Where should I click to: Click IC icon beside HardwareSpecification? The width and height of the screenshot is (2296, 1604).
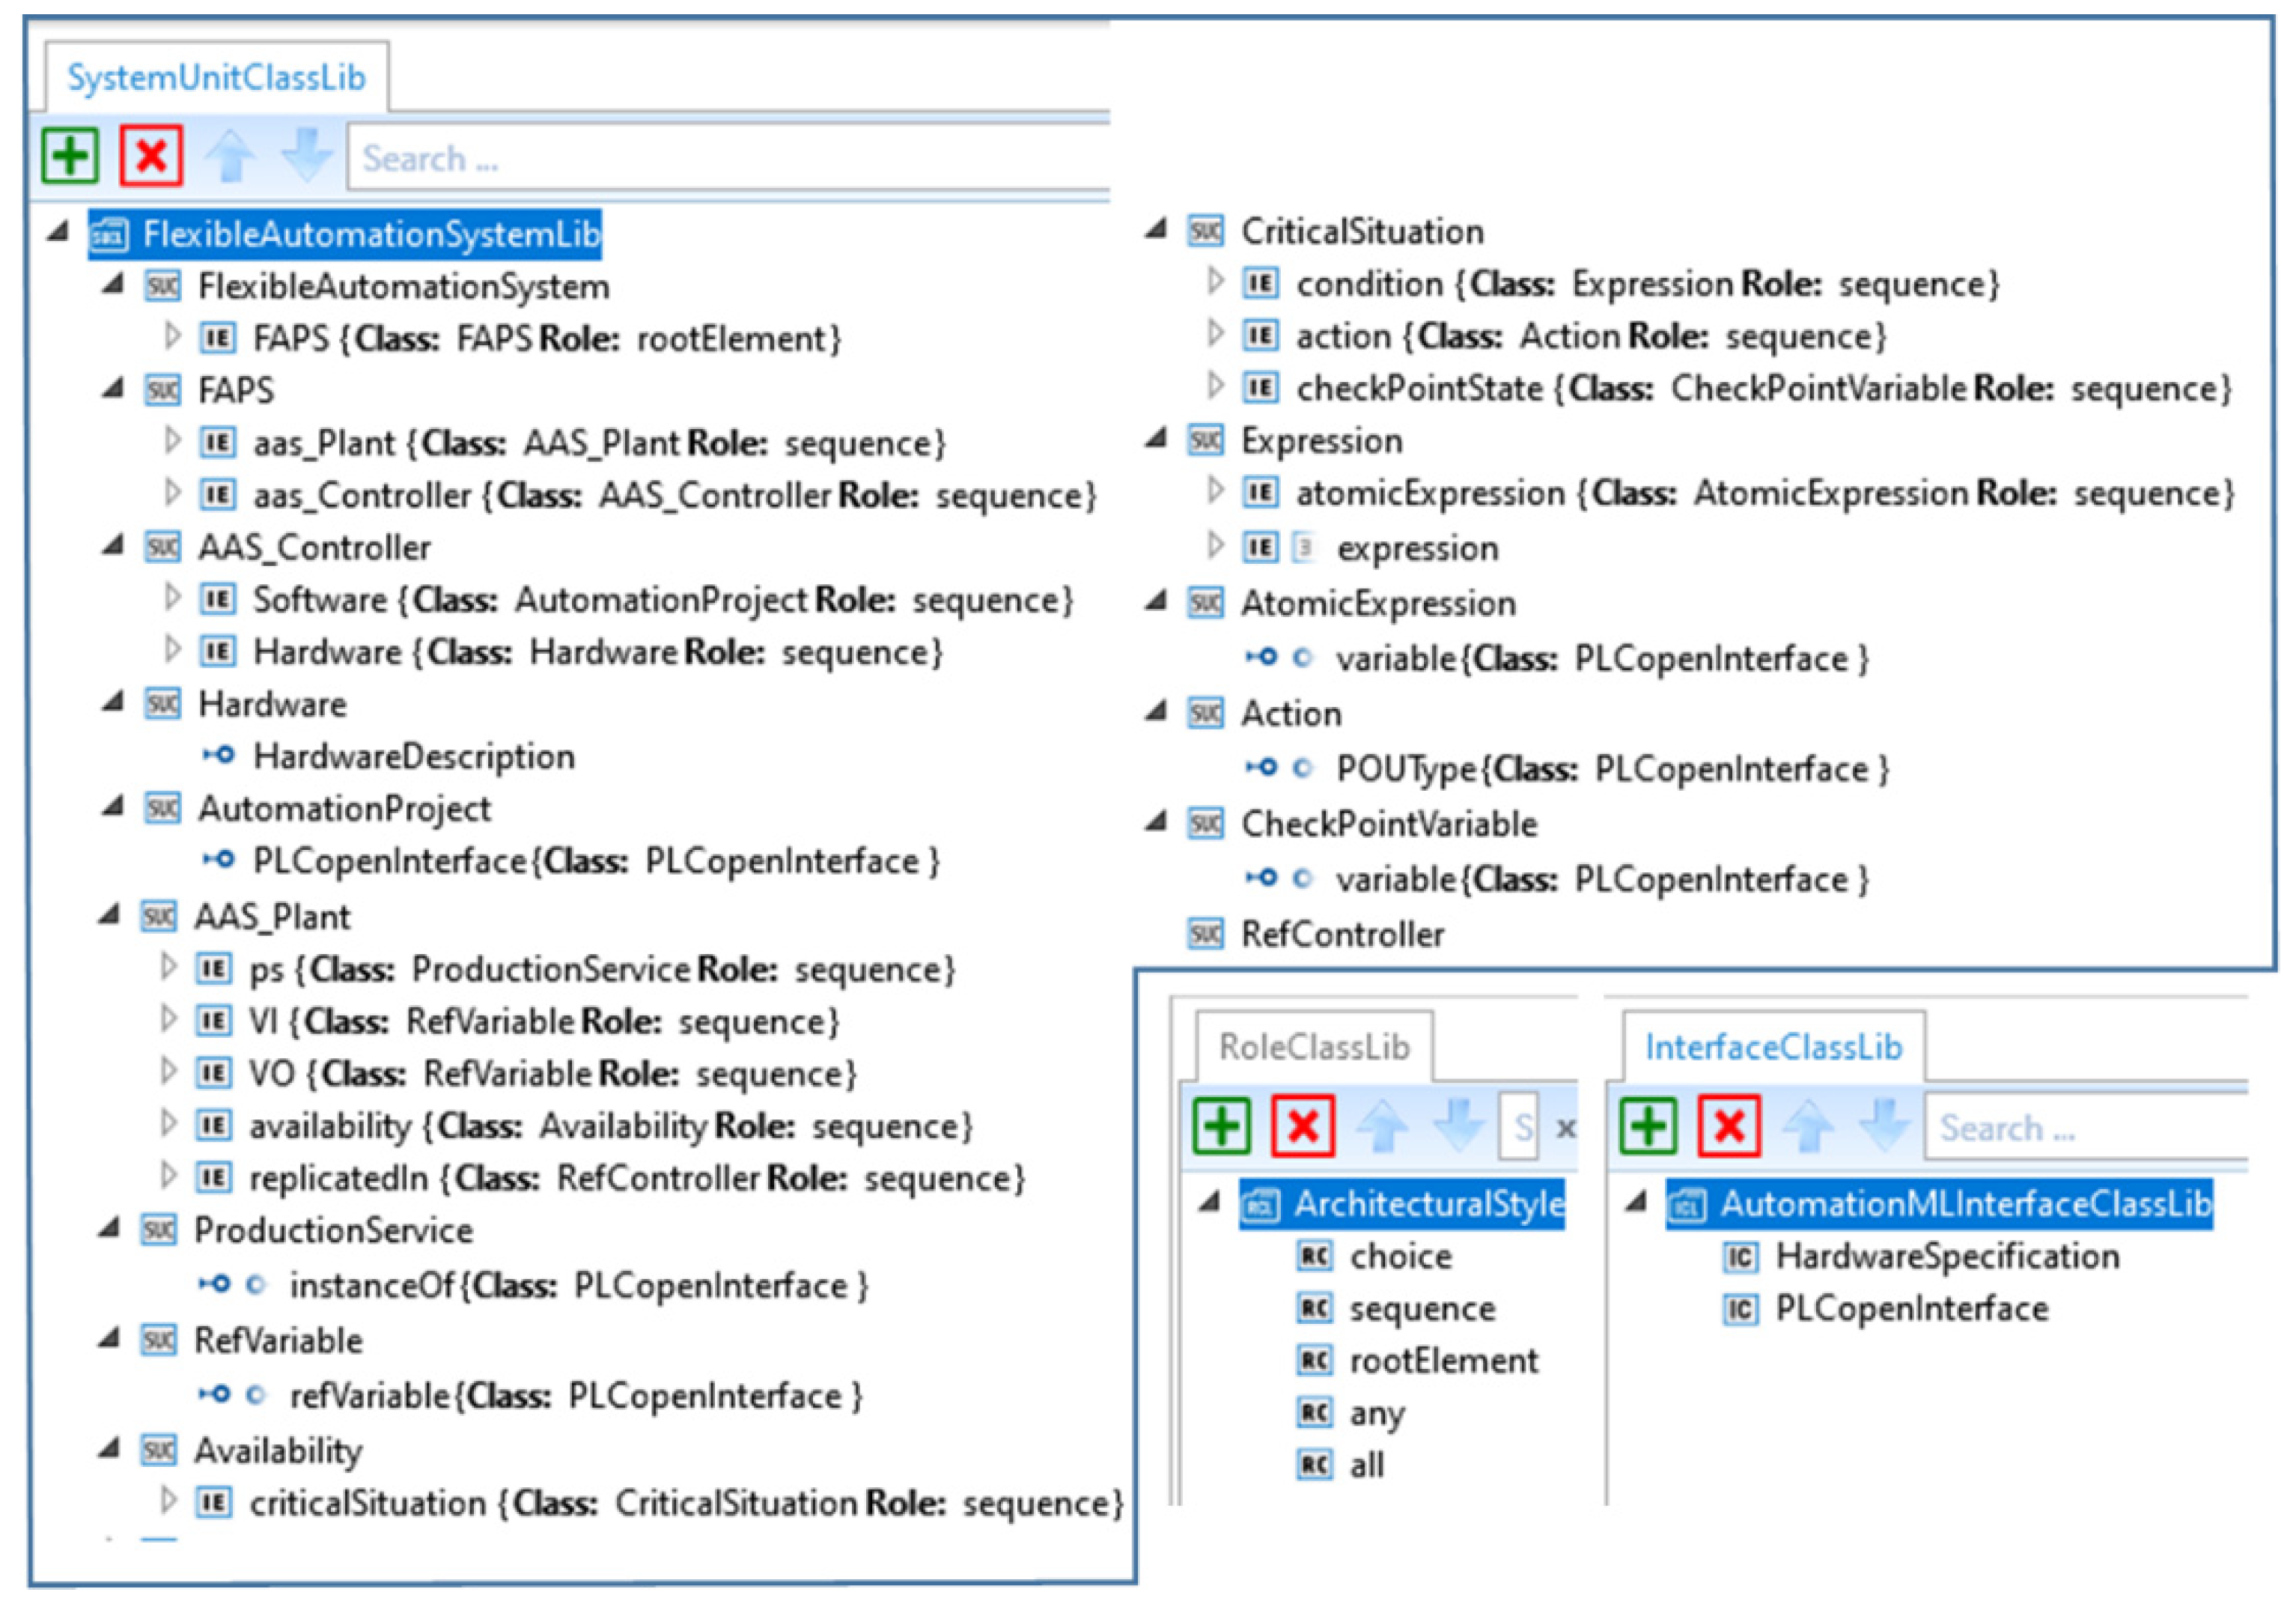[x=1741, y=1257]
